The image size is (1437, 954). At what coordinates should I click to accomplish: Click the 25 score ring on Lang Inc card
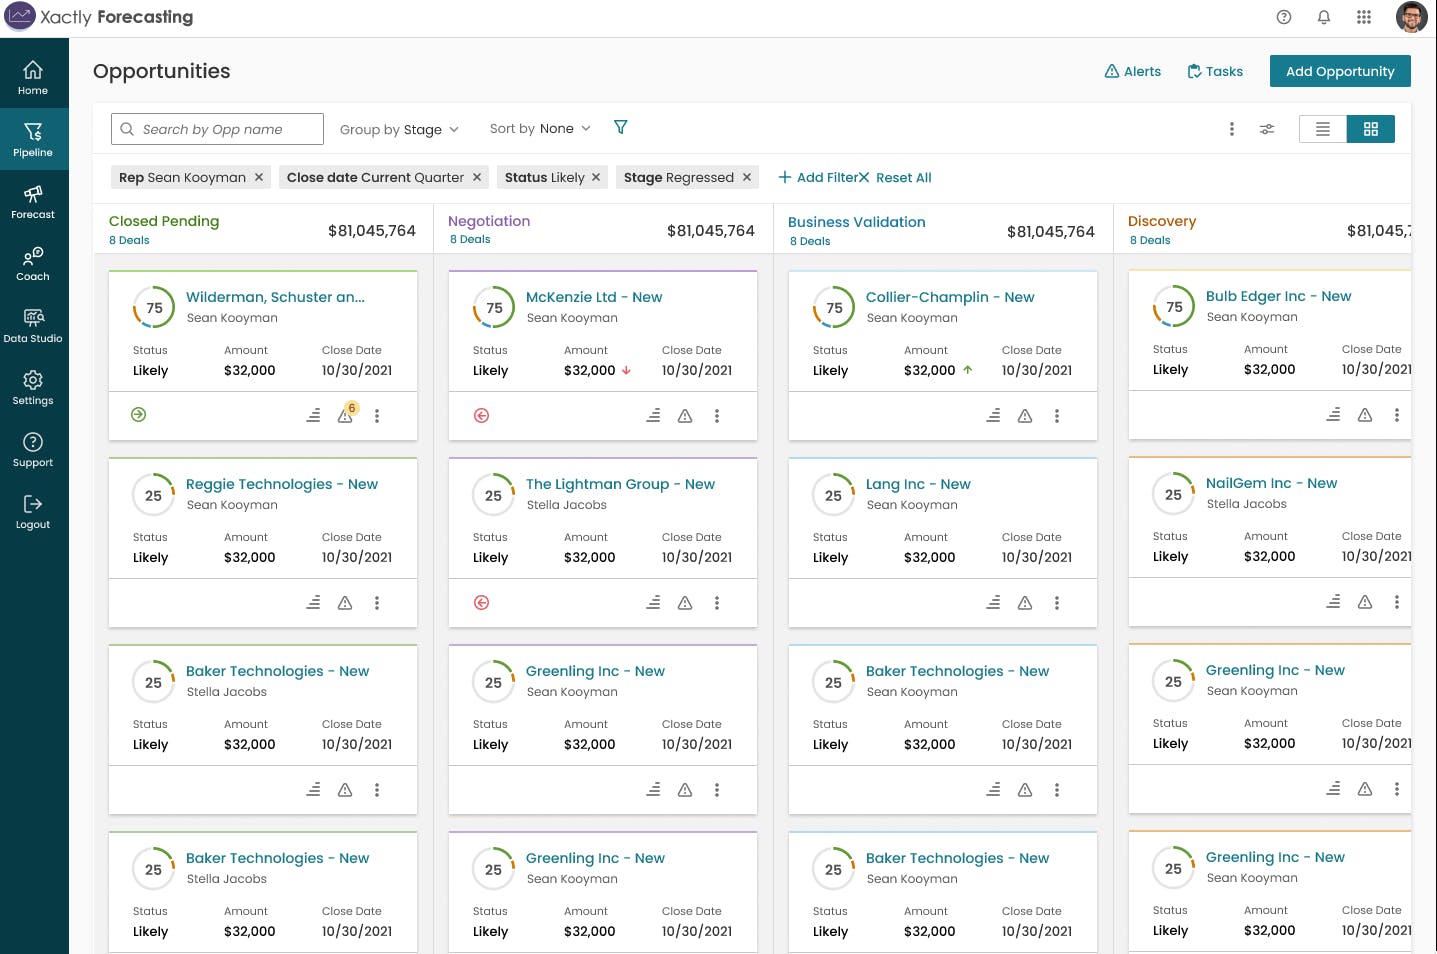[x=833, y=495]
